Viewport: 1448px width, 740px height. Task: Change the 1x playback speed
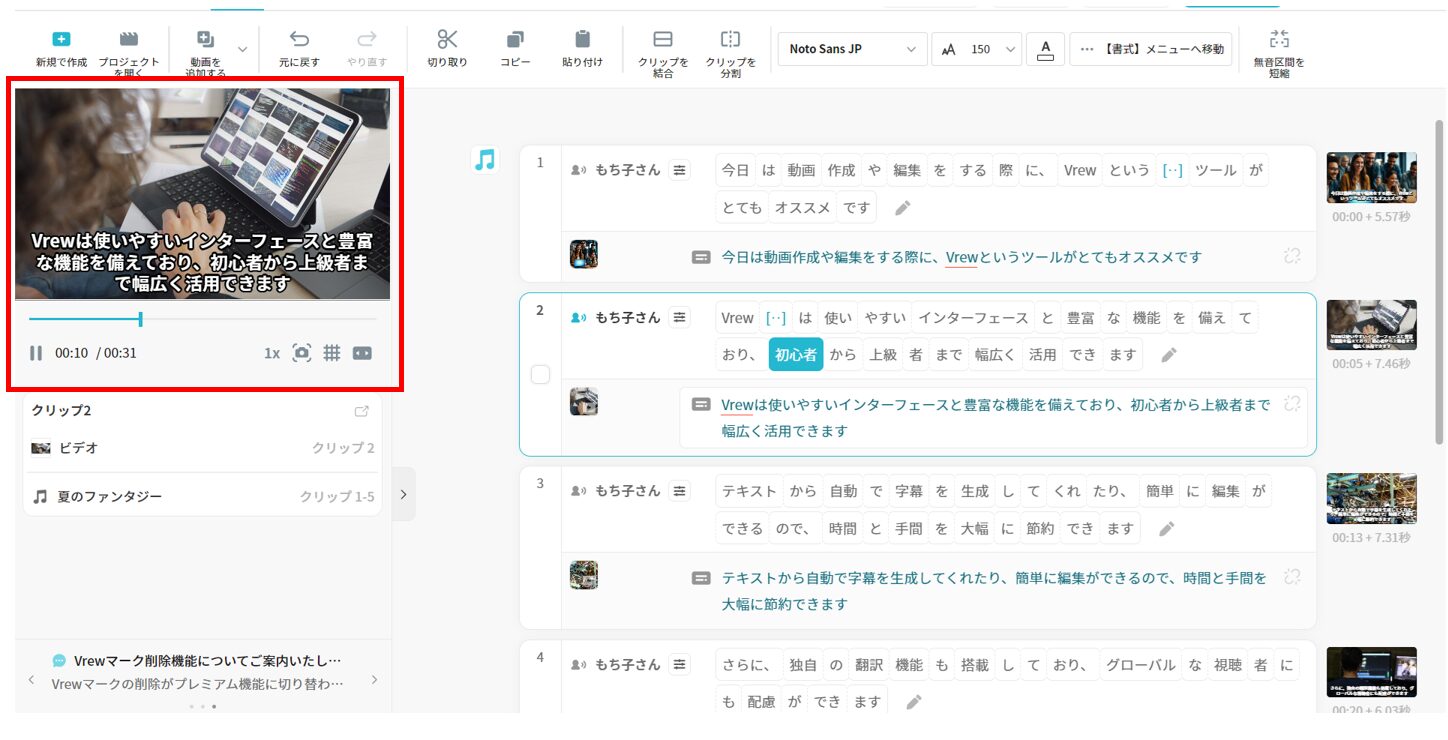click(272, 353)
